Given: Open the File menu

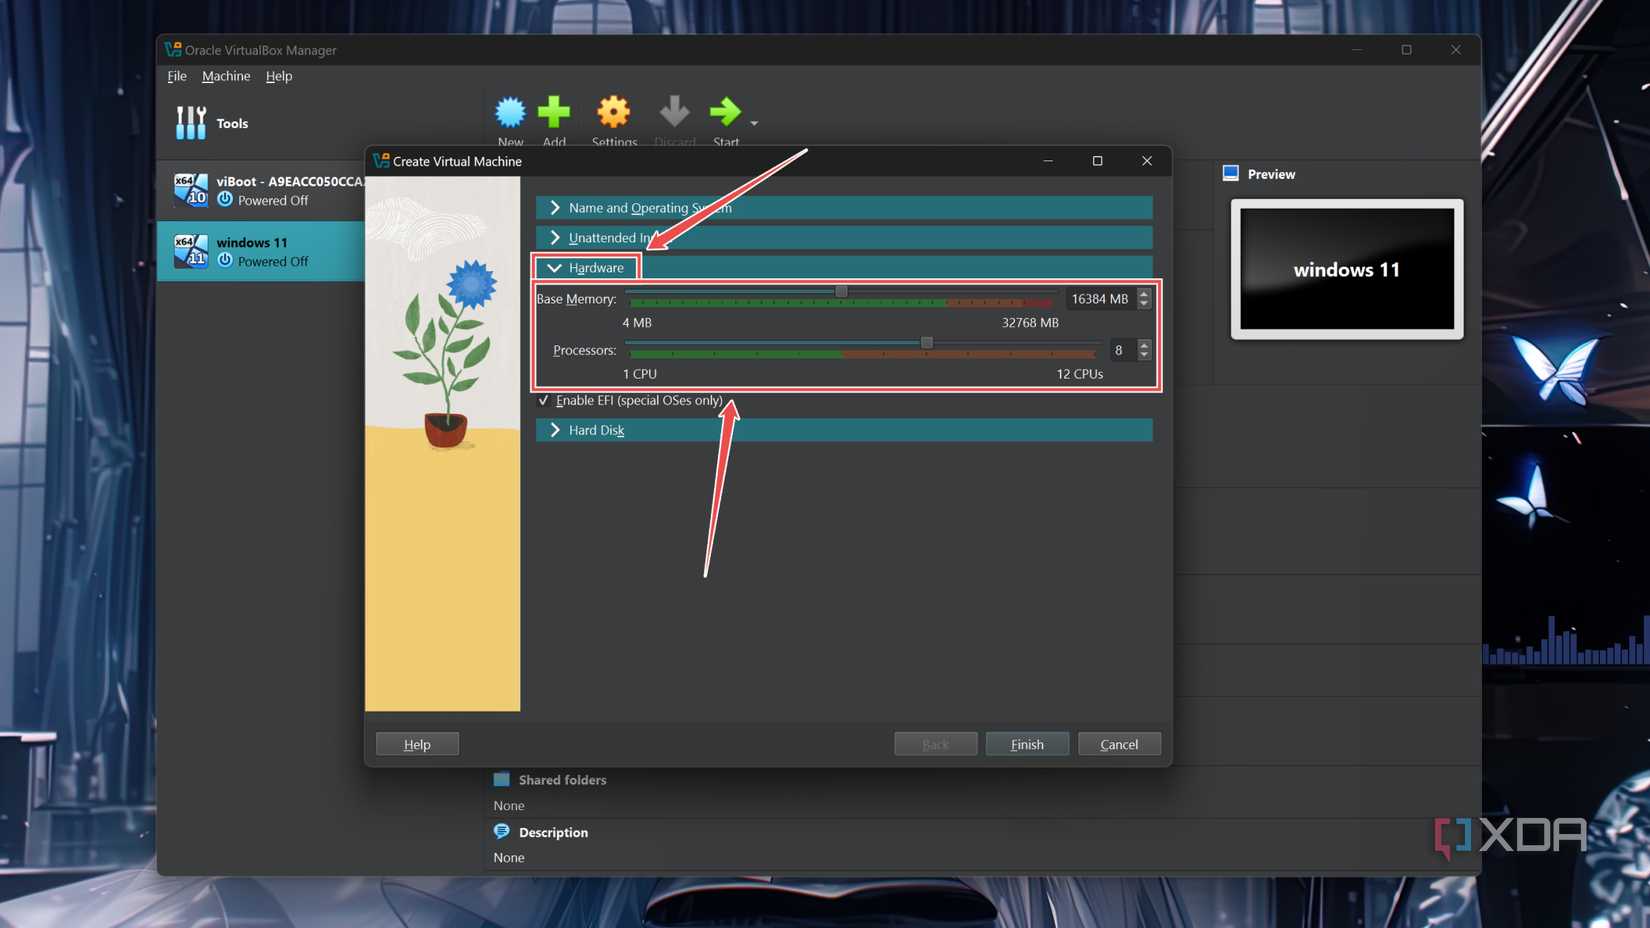Looking at the screenshot, I should (177, 76).
